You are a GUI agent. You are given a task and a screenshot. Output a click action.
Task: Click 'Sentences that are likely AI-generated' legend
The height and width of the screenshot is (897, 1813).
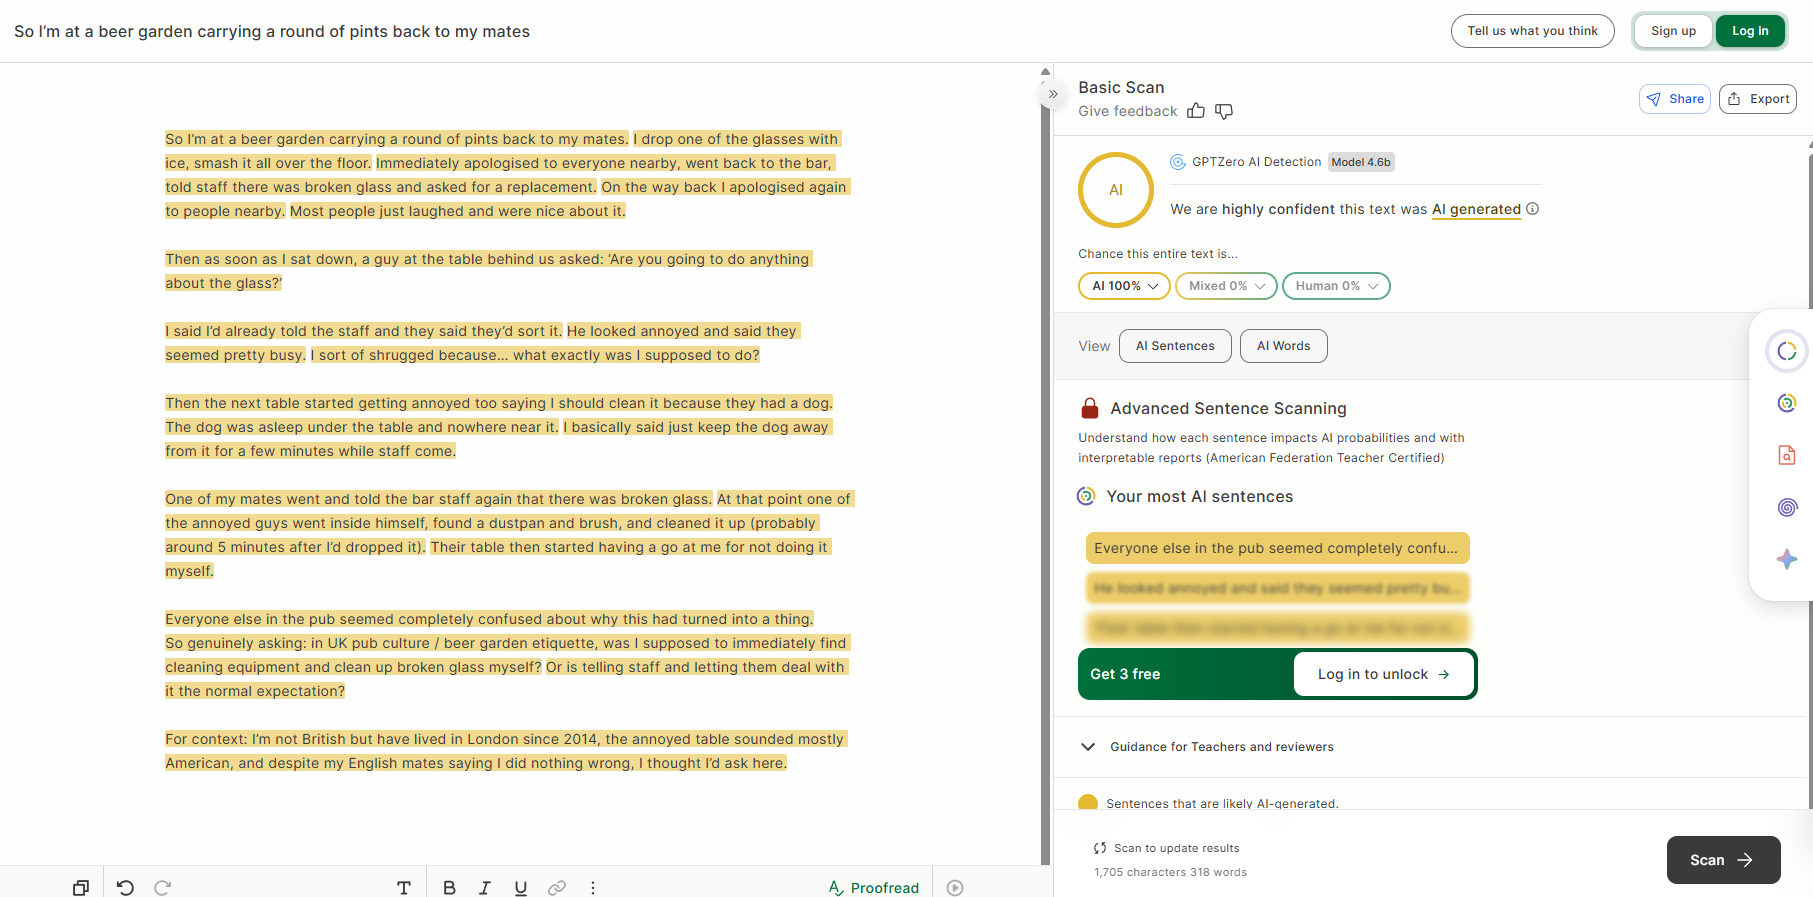[x=1222, y=803]
